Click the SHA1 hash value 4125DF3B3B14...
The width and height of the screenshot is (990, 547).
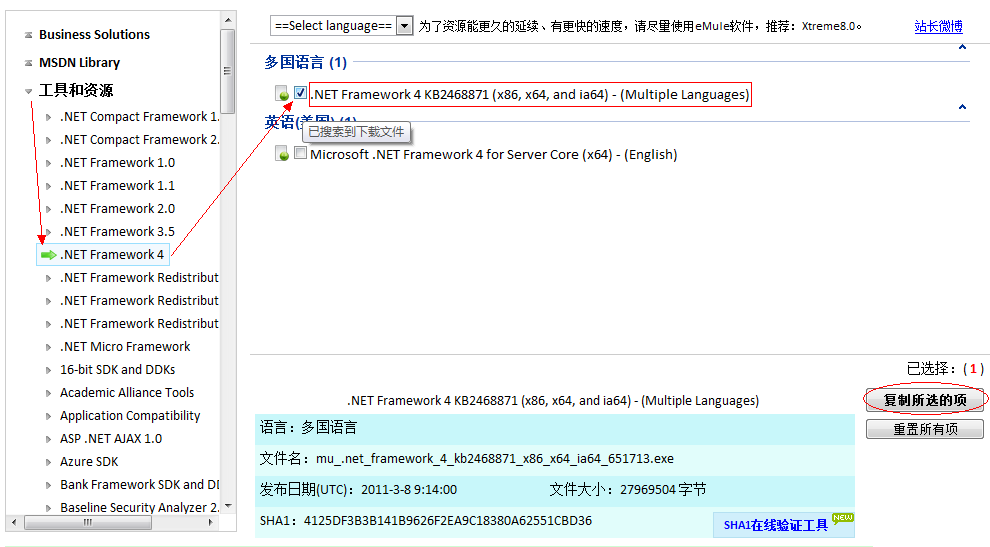coord(448,520)
